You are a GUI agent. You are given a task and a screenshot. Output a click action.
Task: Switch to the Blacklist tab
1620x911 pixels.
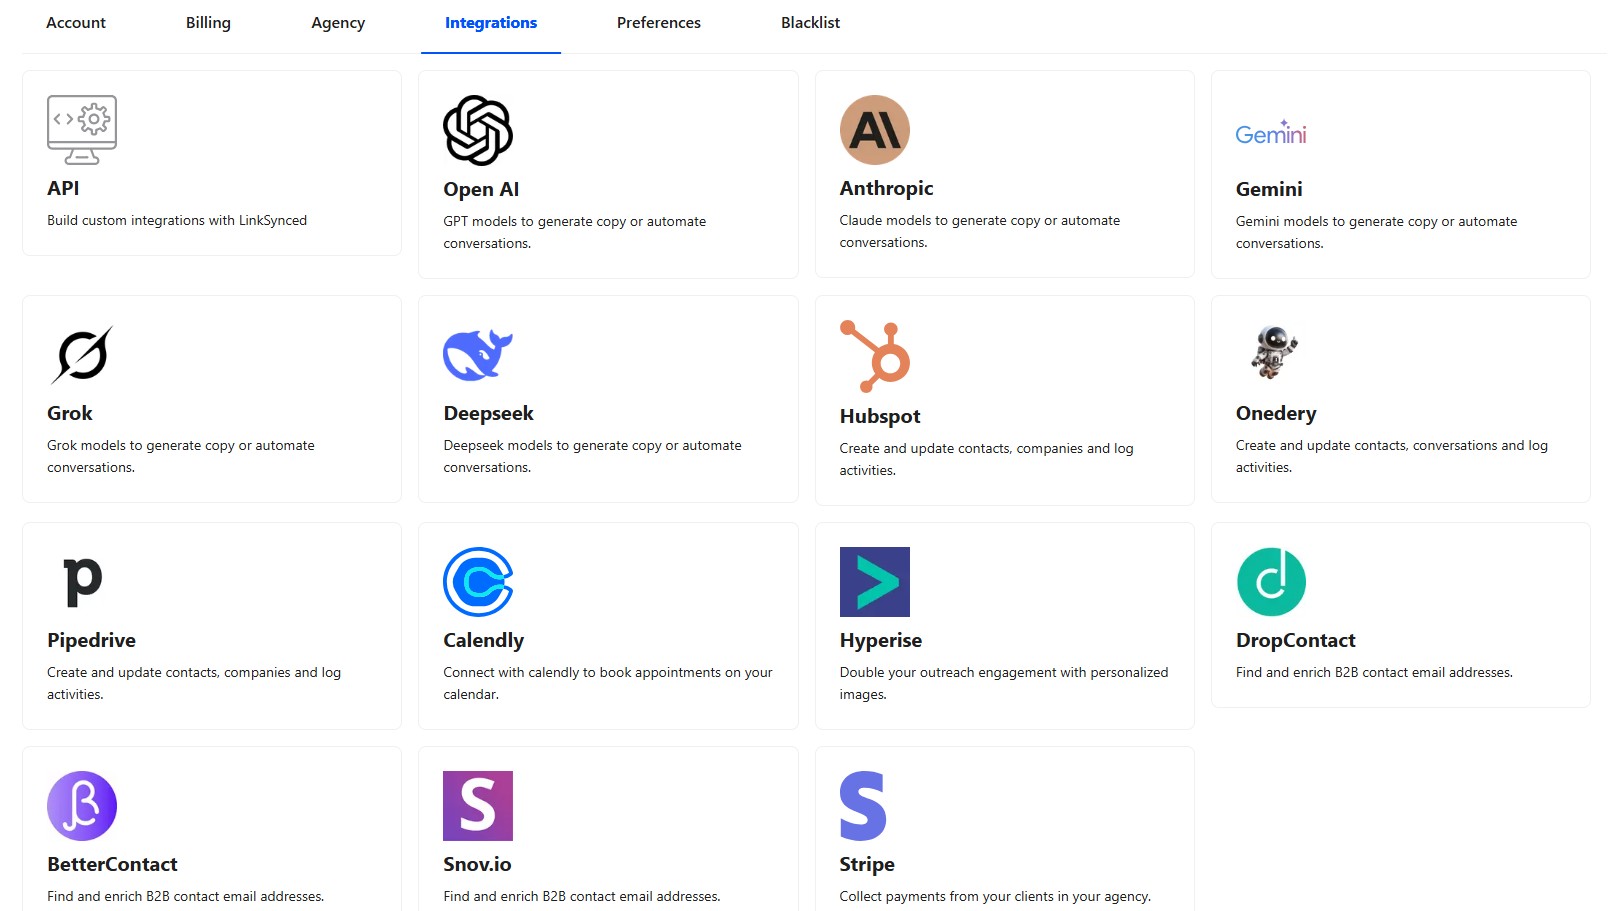[810, 23]
